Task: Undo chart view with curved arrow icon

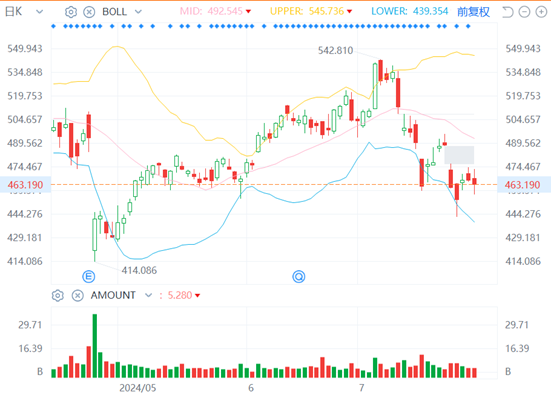Action: (x=508, y=12)
